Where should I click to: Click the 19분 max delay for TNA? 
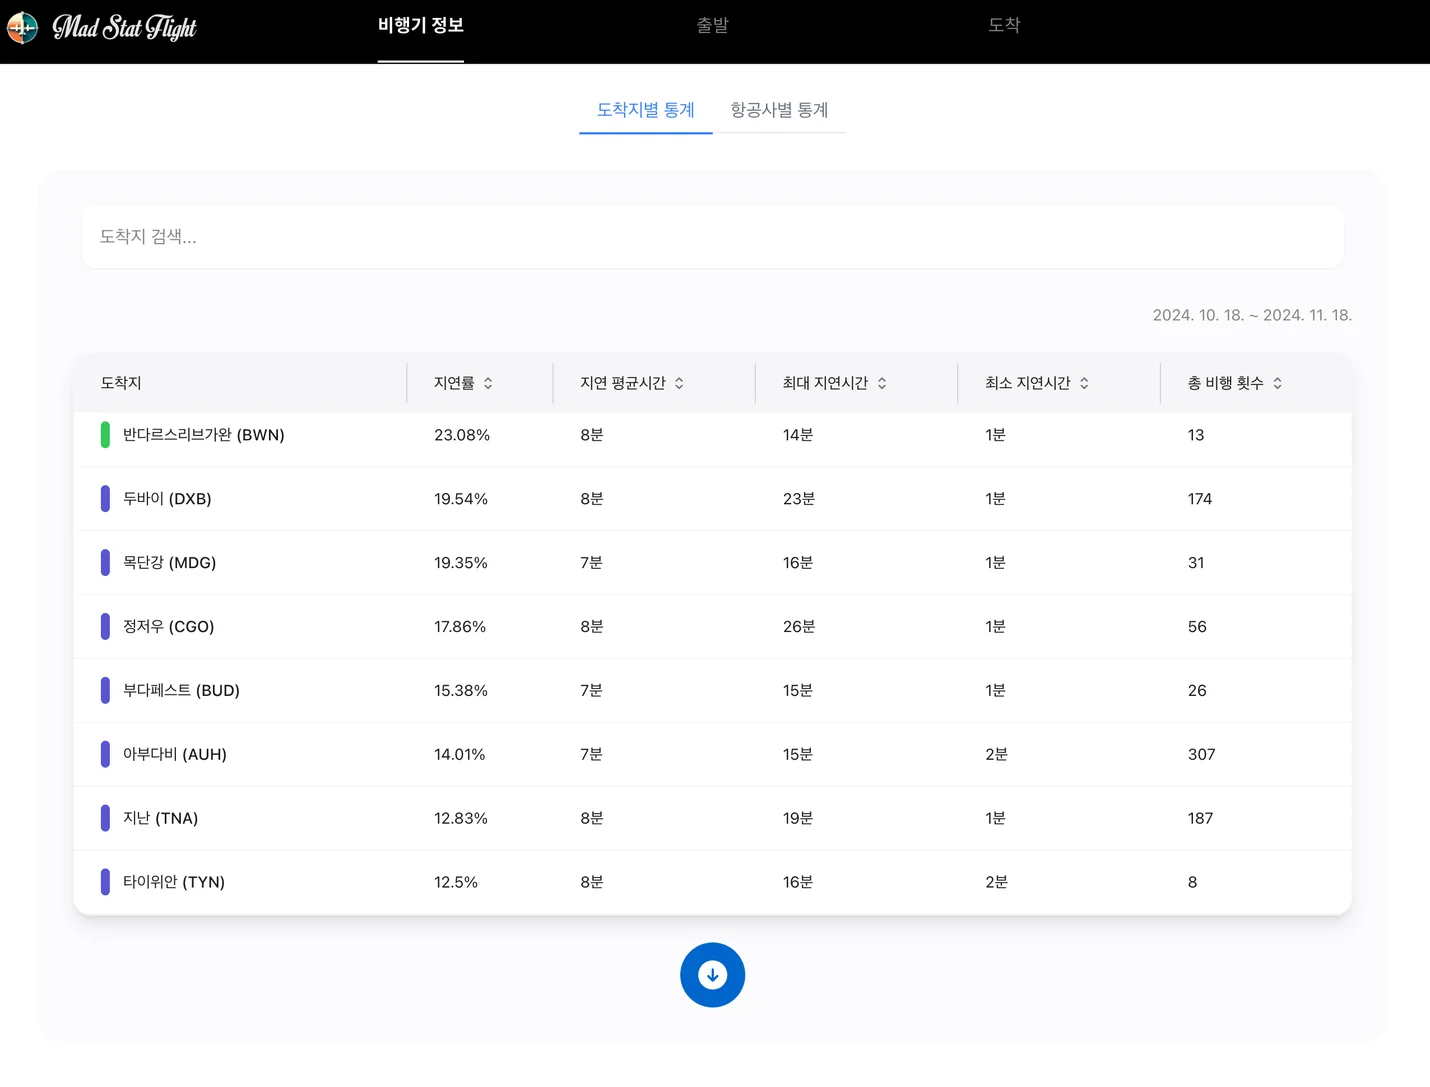point(798,819)
